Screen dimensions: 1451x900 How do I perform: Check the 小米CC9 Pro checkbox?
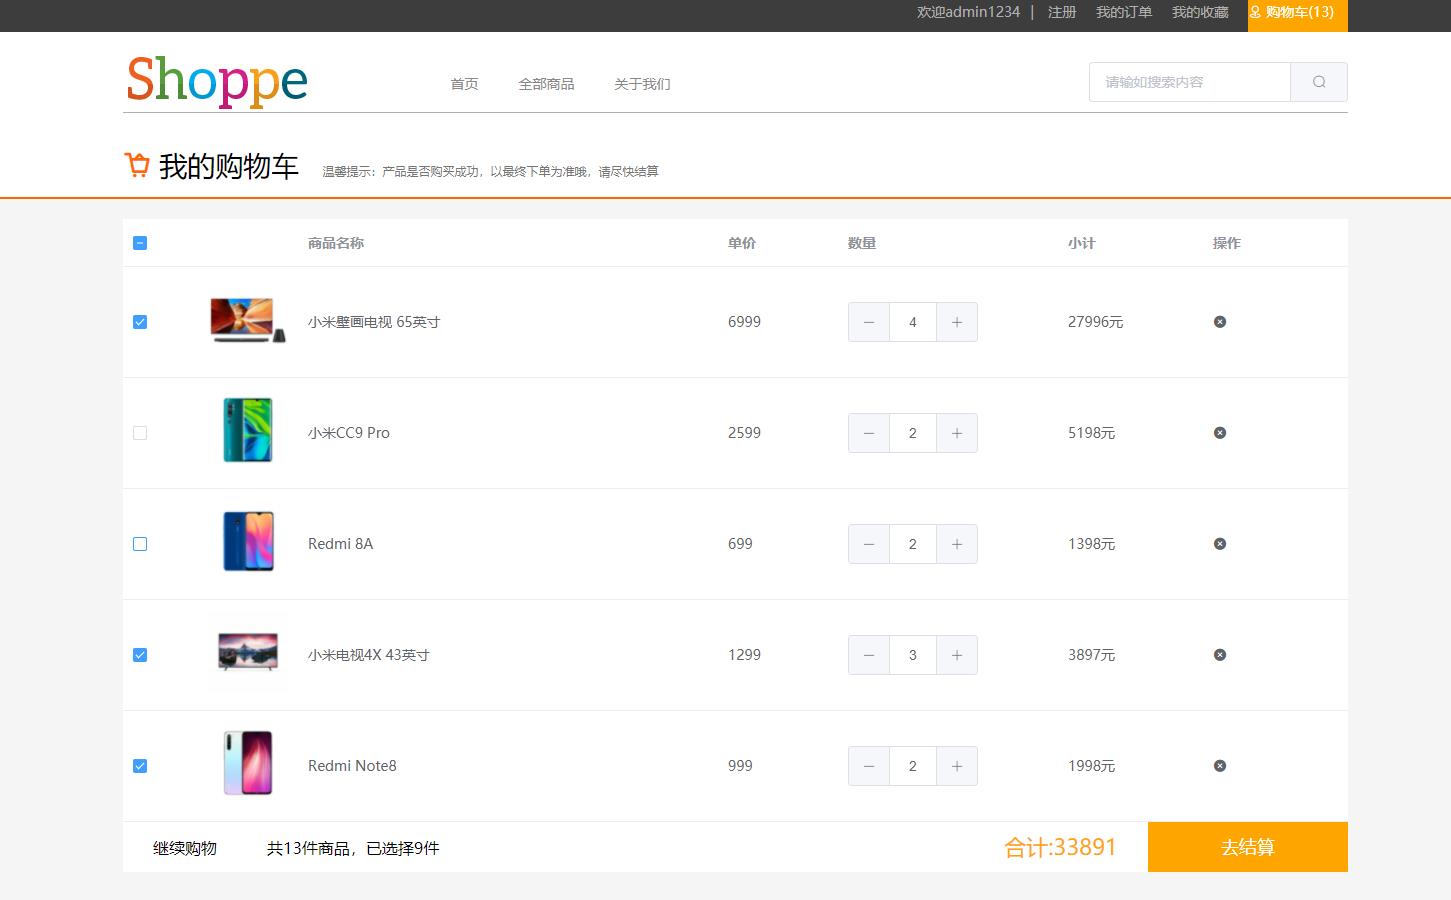140,433
